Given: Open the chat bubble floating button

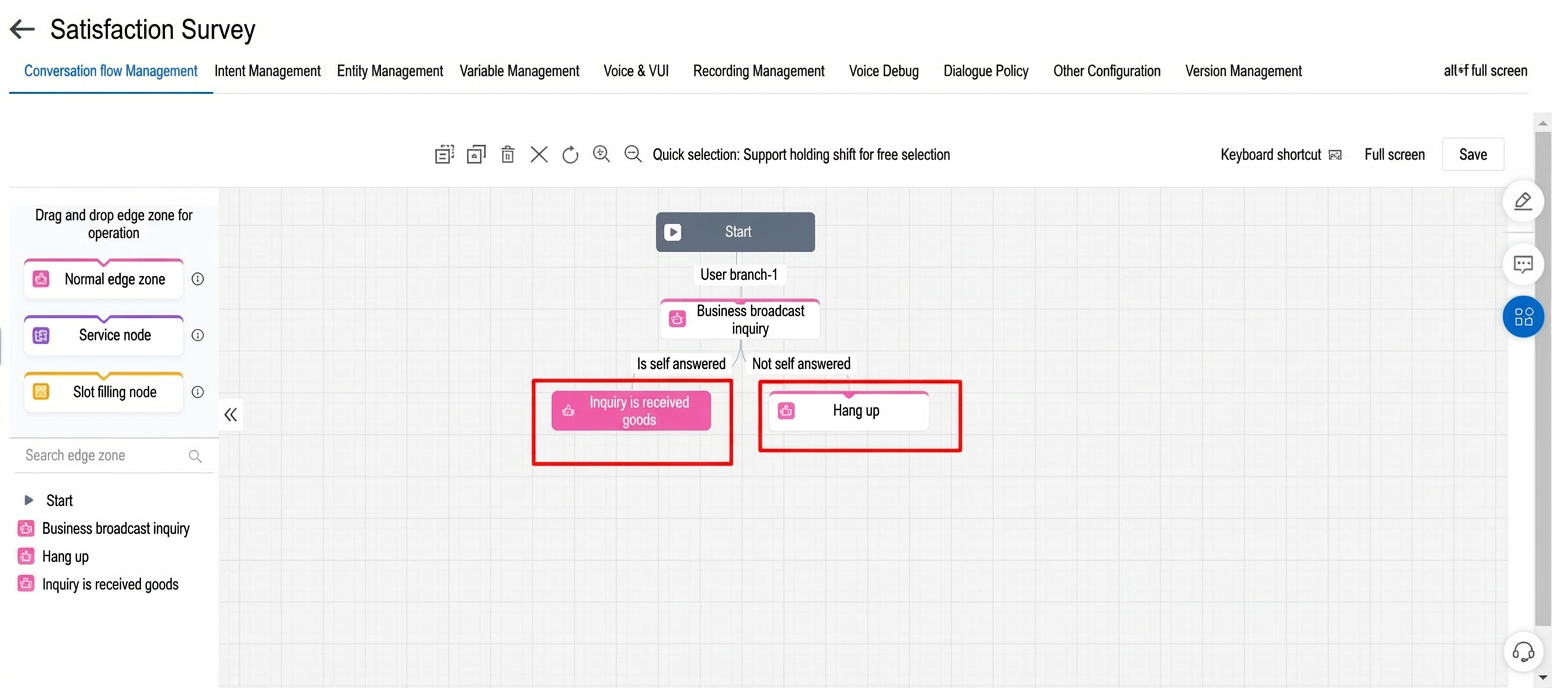Looking at the screenshot, I should (x=1523, y=265).
